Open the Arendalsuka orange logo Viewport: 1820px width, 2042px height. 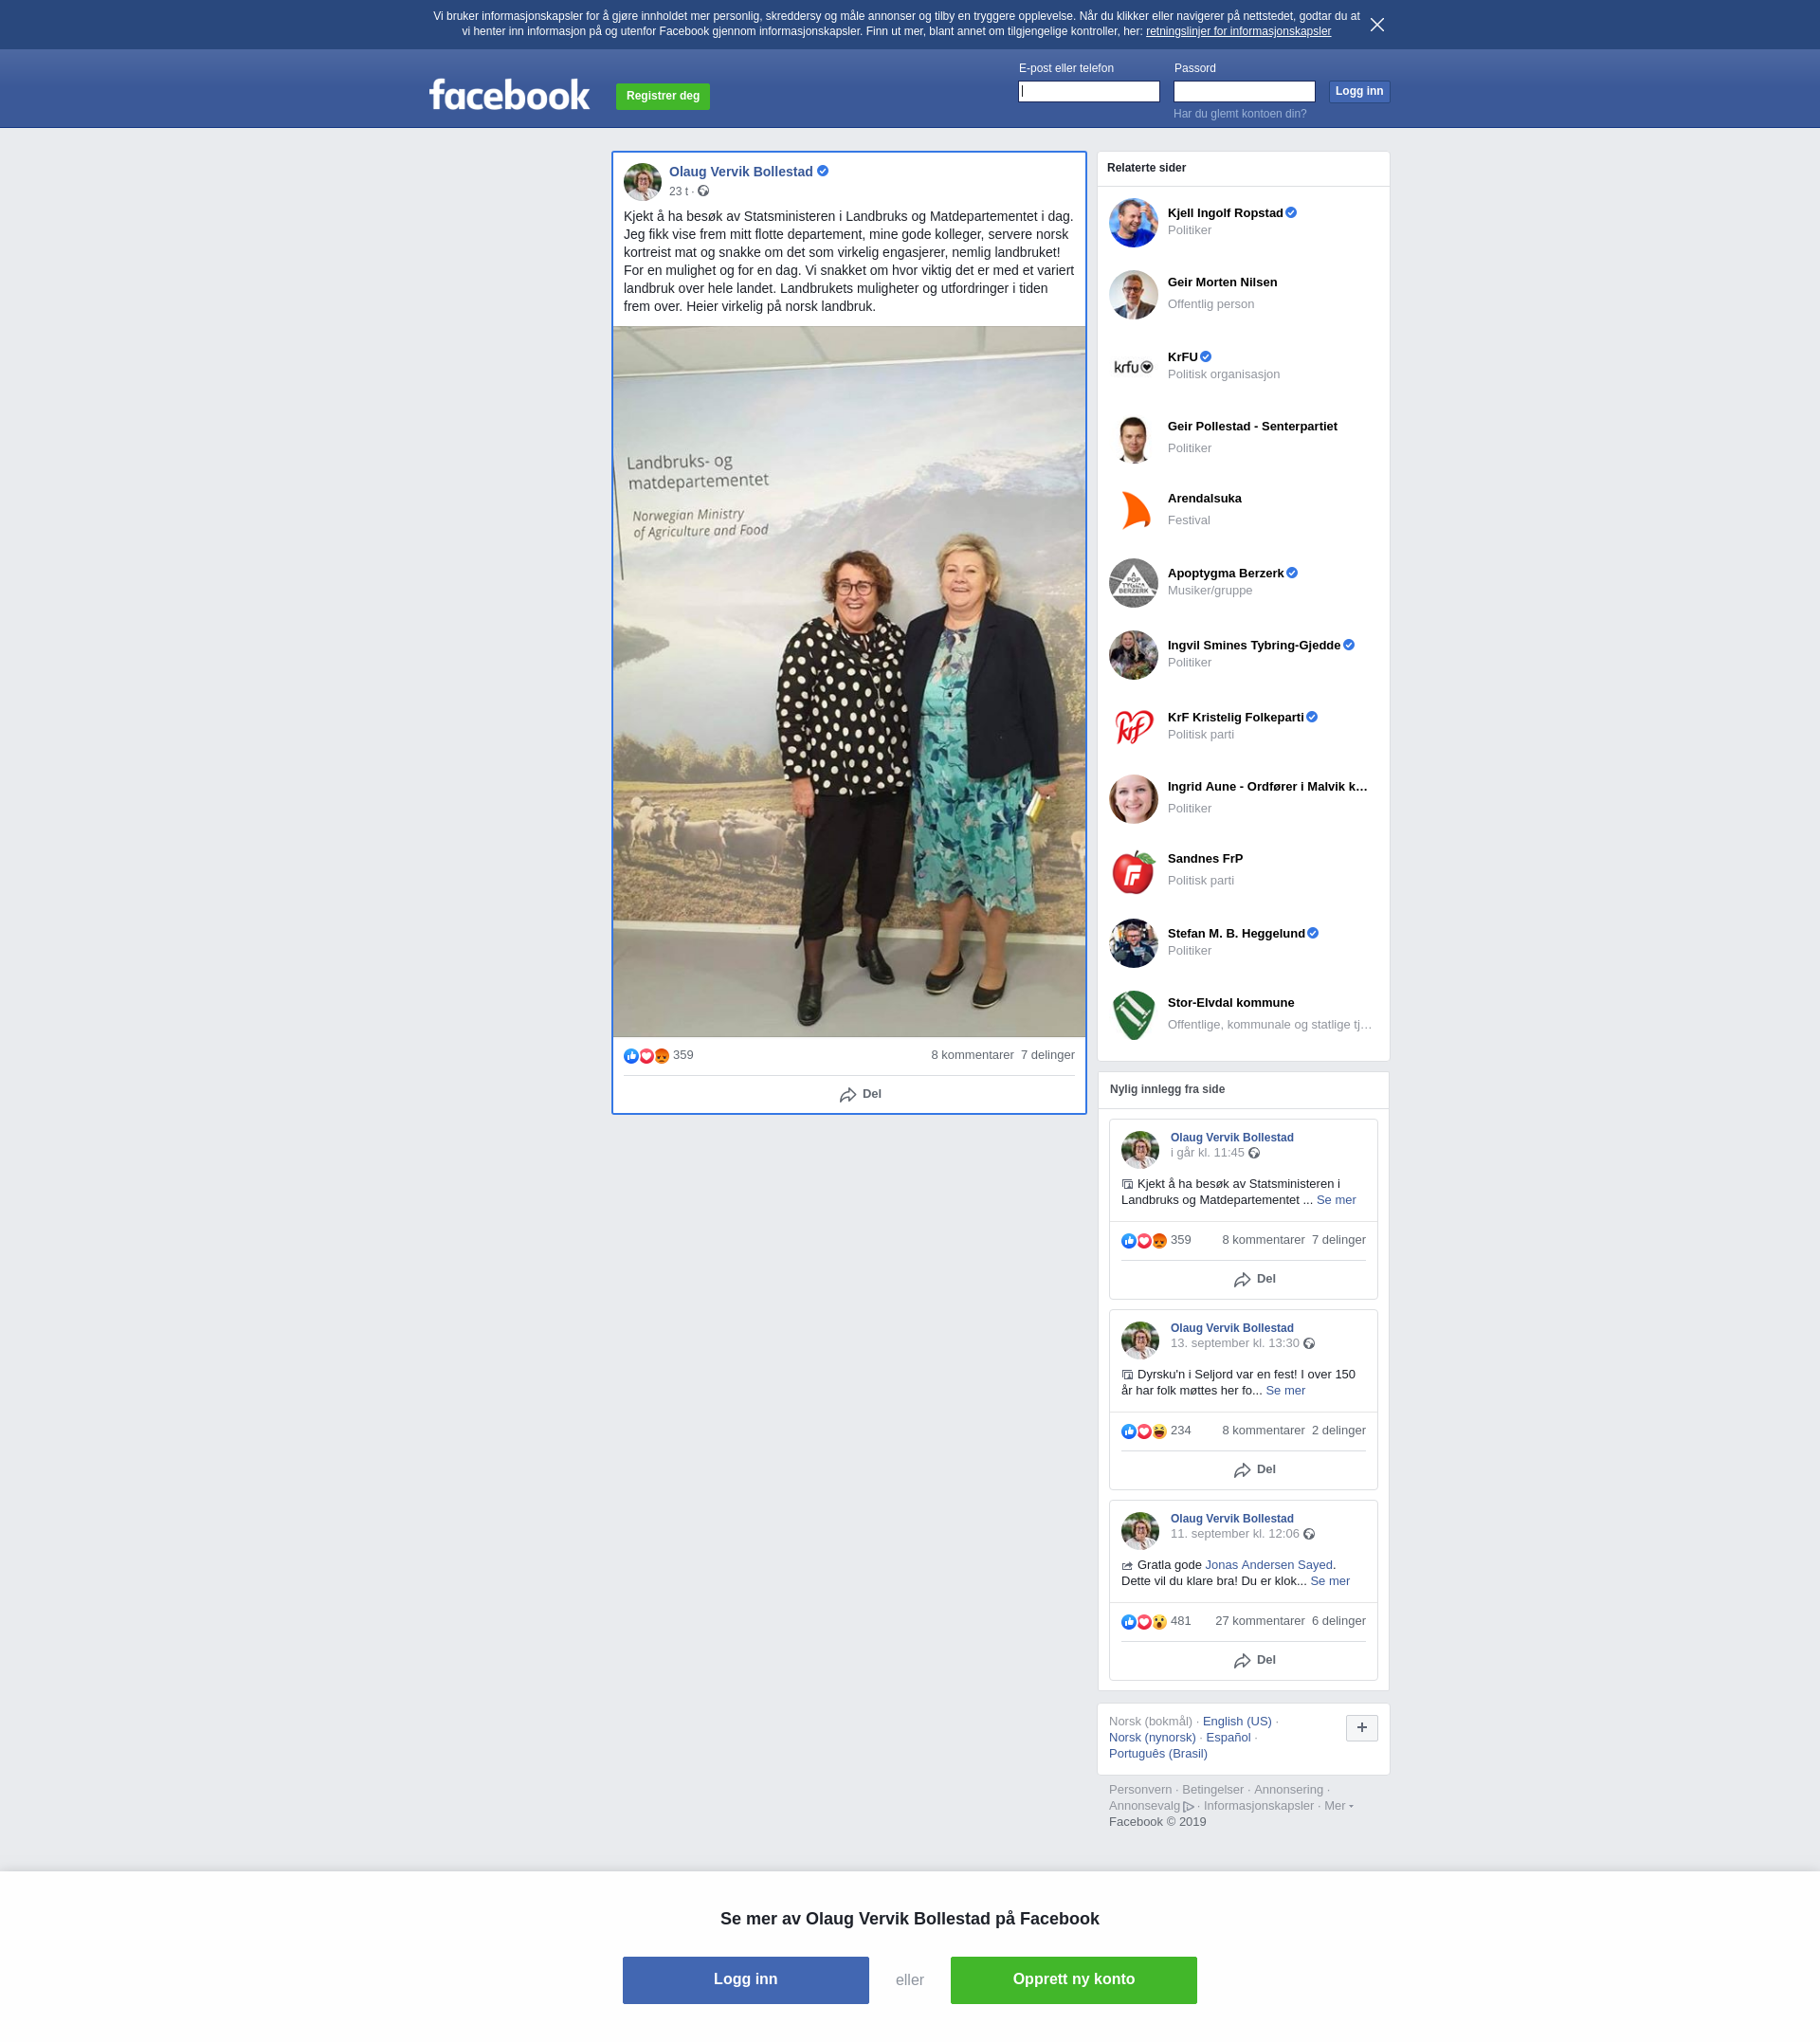click(x=1133, y=510)
